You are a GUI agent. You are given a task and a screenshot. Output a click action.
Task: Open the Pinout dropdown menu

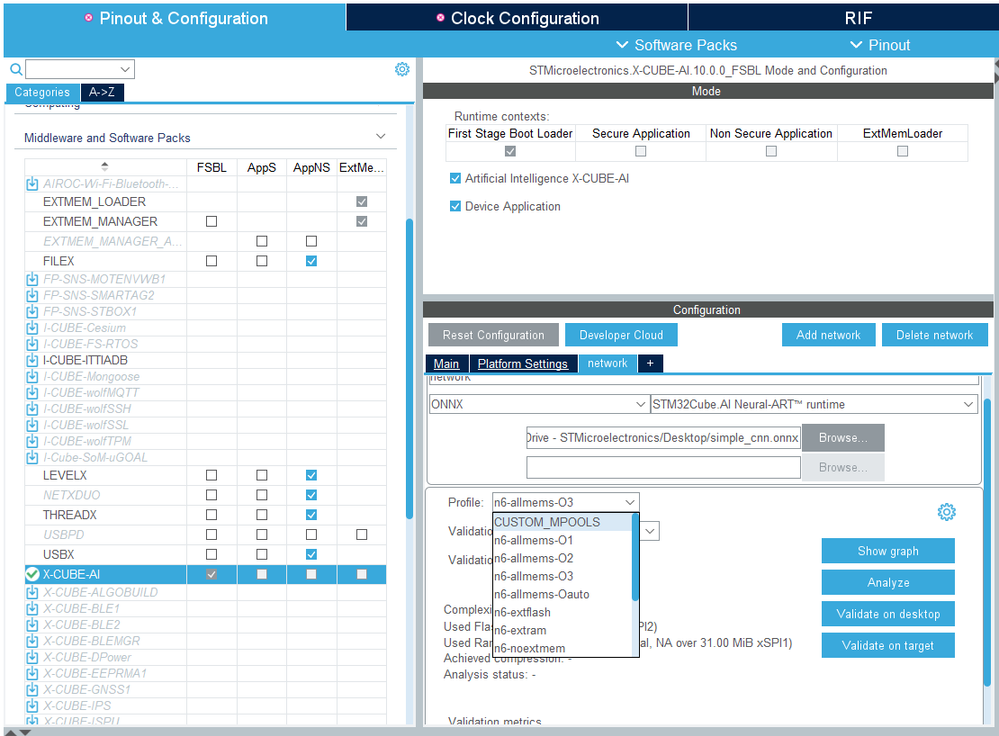pyautogui.click(x=880, y=45)
